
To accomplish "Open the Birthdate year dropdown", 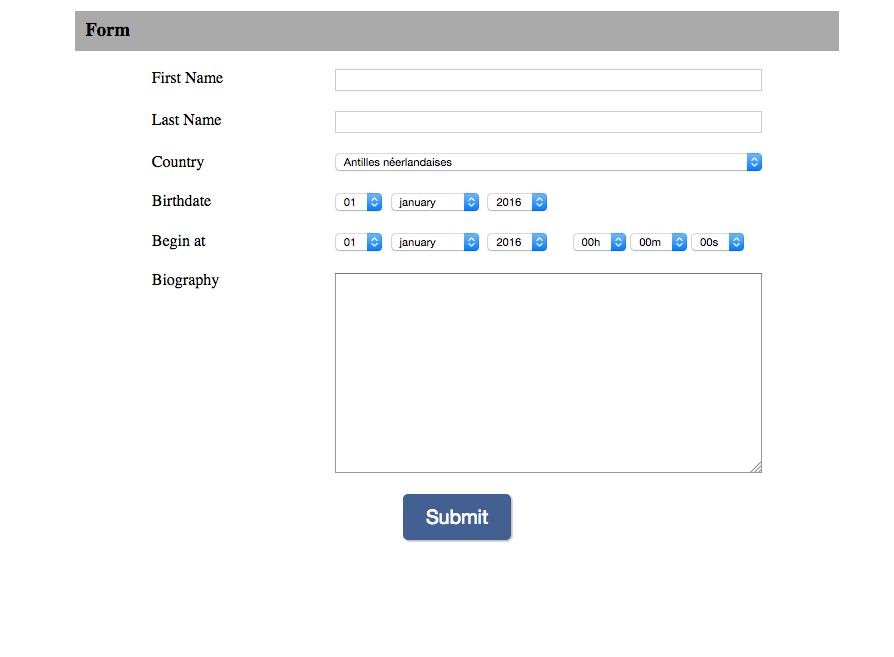I will (517, 202).
